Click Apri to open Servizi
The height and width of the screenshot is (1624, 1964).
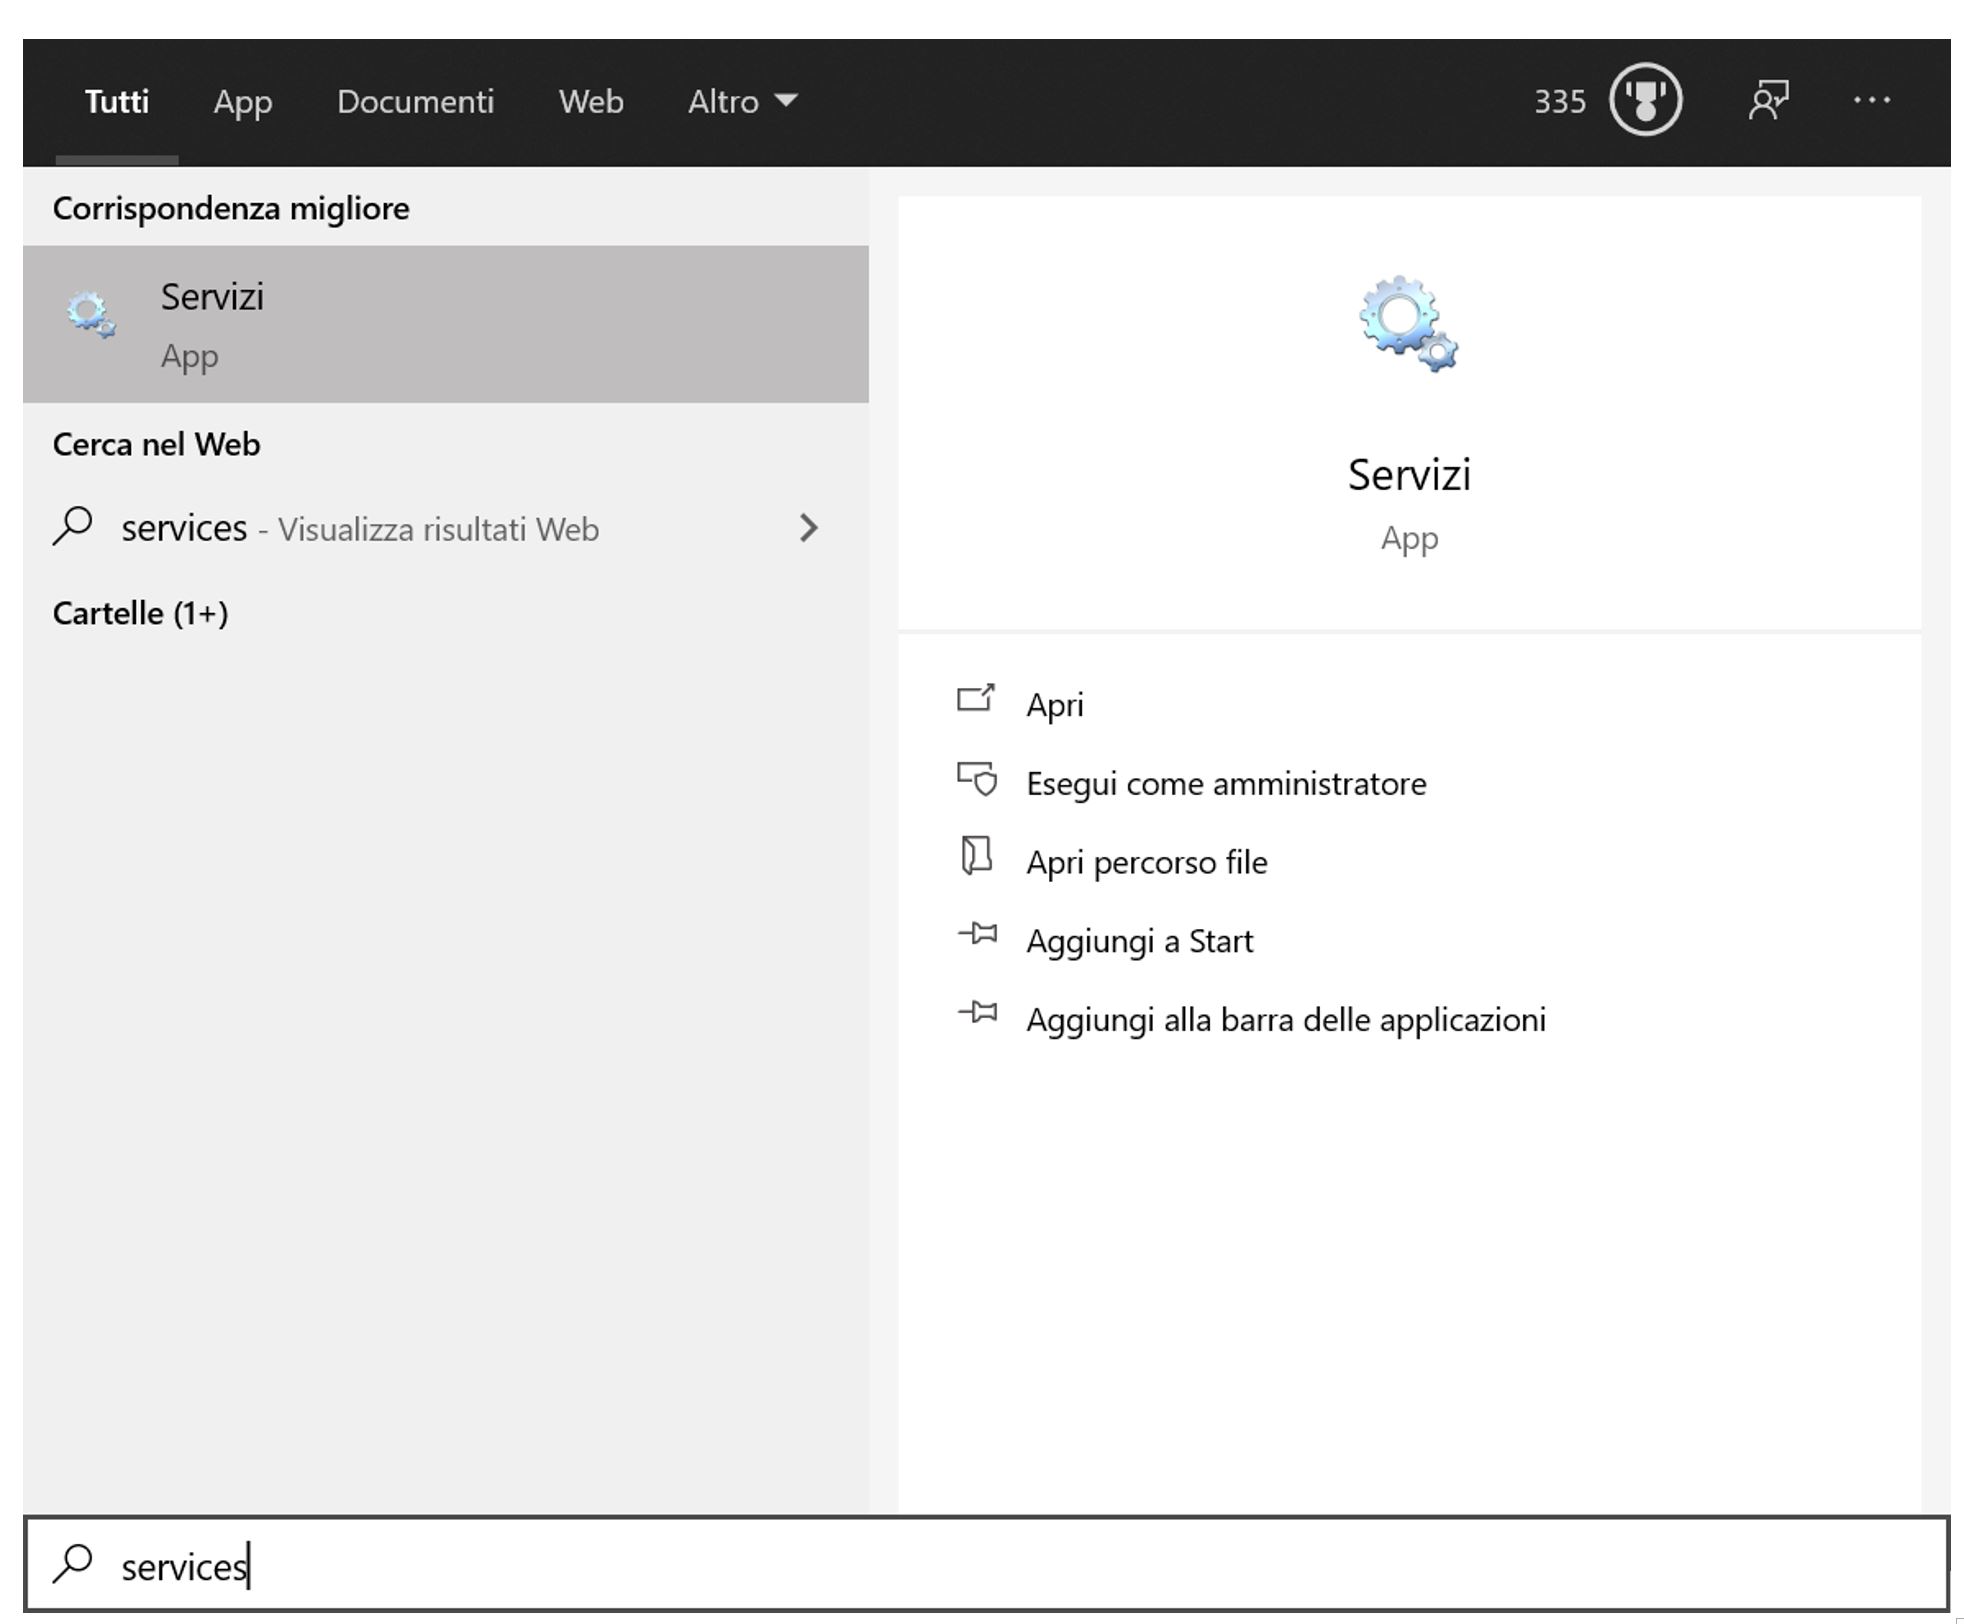point(1054,705)
